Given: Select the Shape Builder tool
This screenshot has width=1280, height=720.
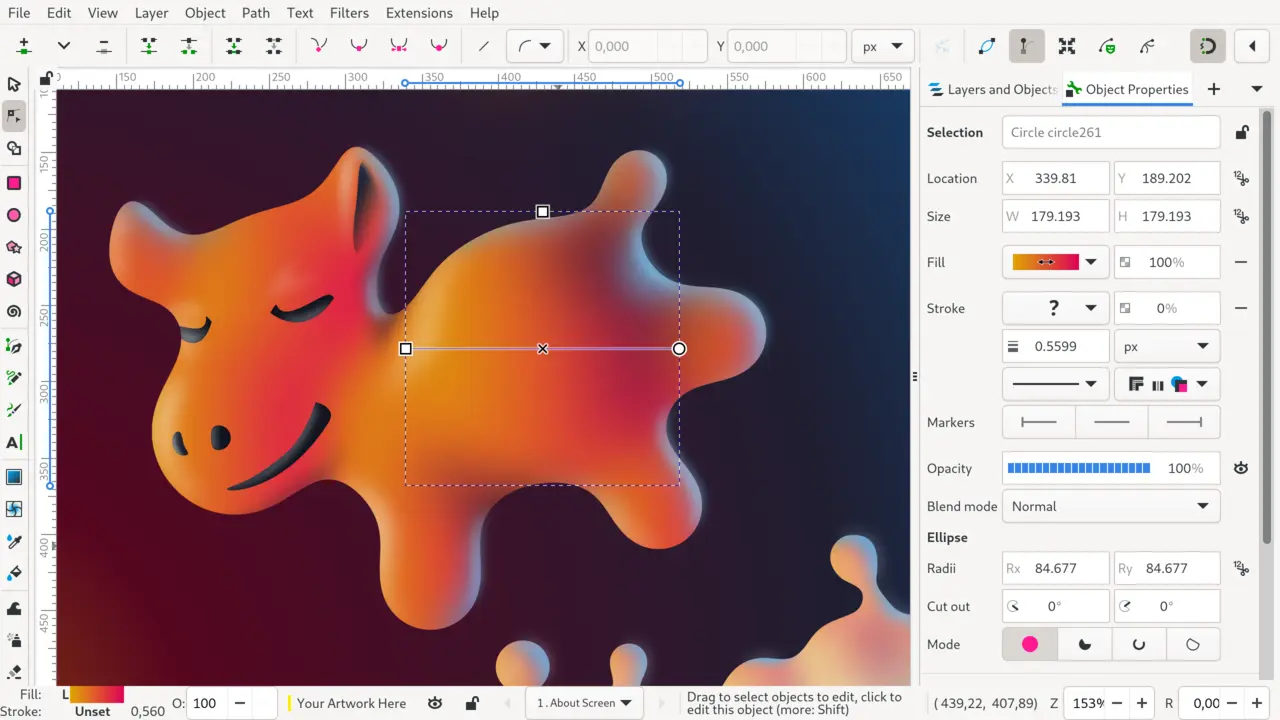Looking at the screenshot, I should coord(14,149).
